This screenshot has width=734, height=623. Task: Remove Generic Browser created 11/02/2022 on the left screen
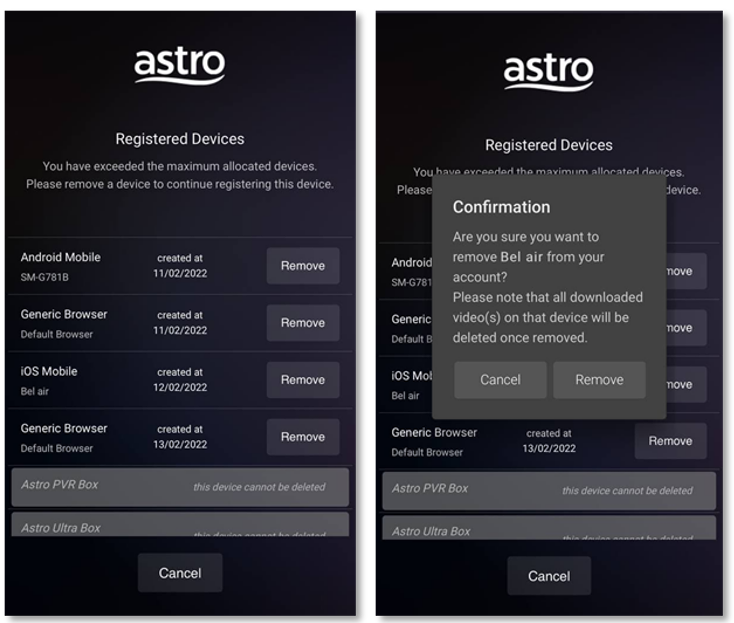point(303,323)
